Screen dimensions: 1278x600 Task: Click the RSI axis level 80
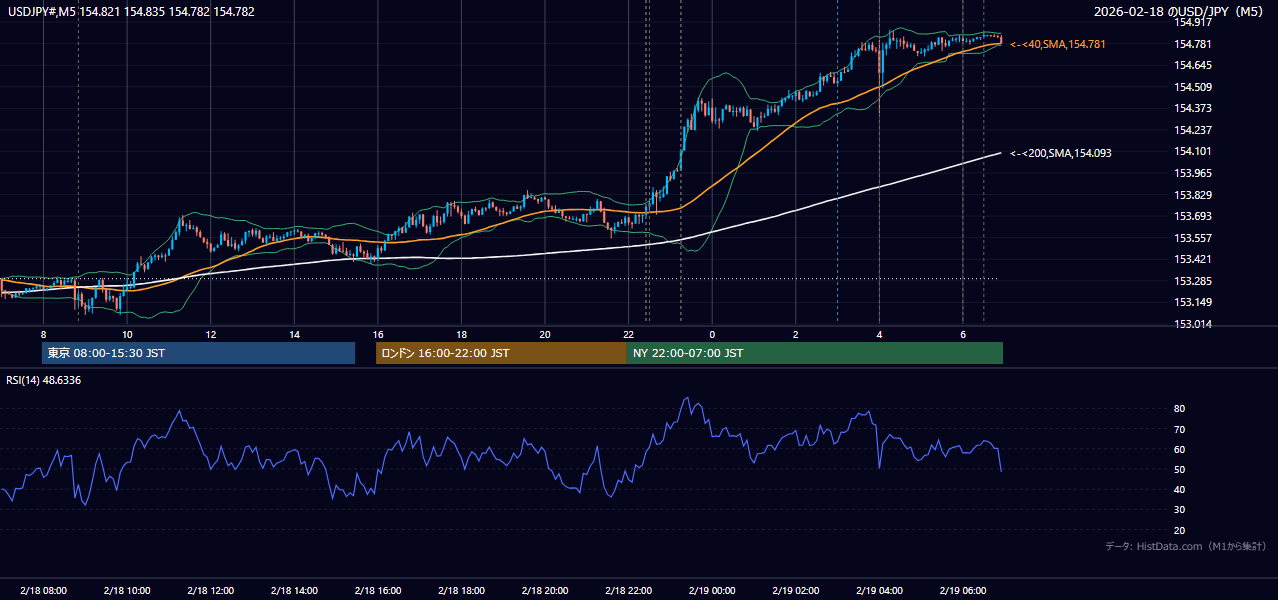(1180, 409)
